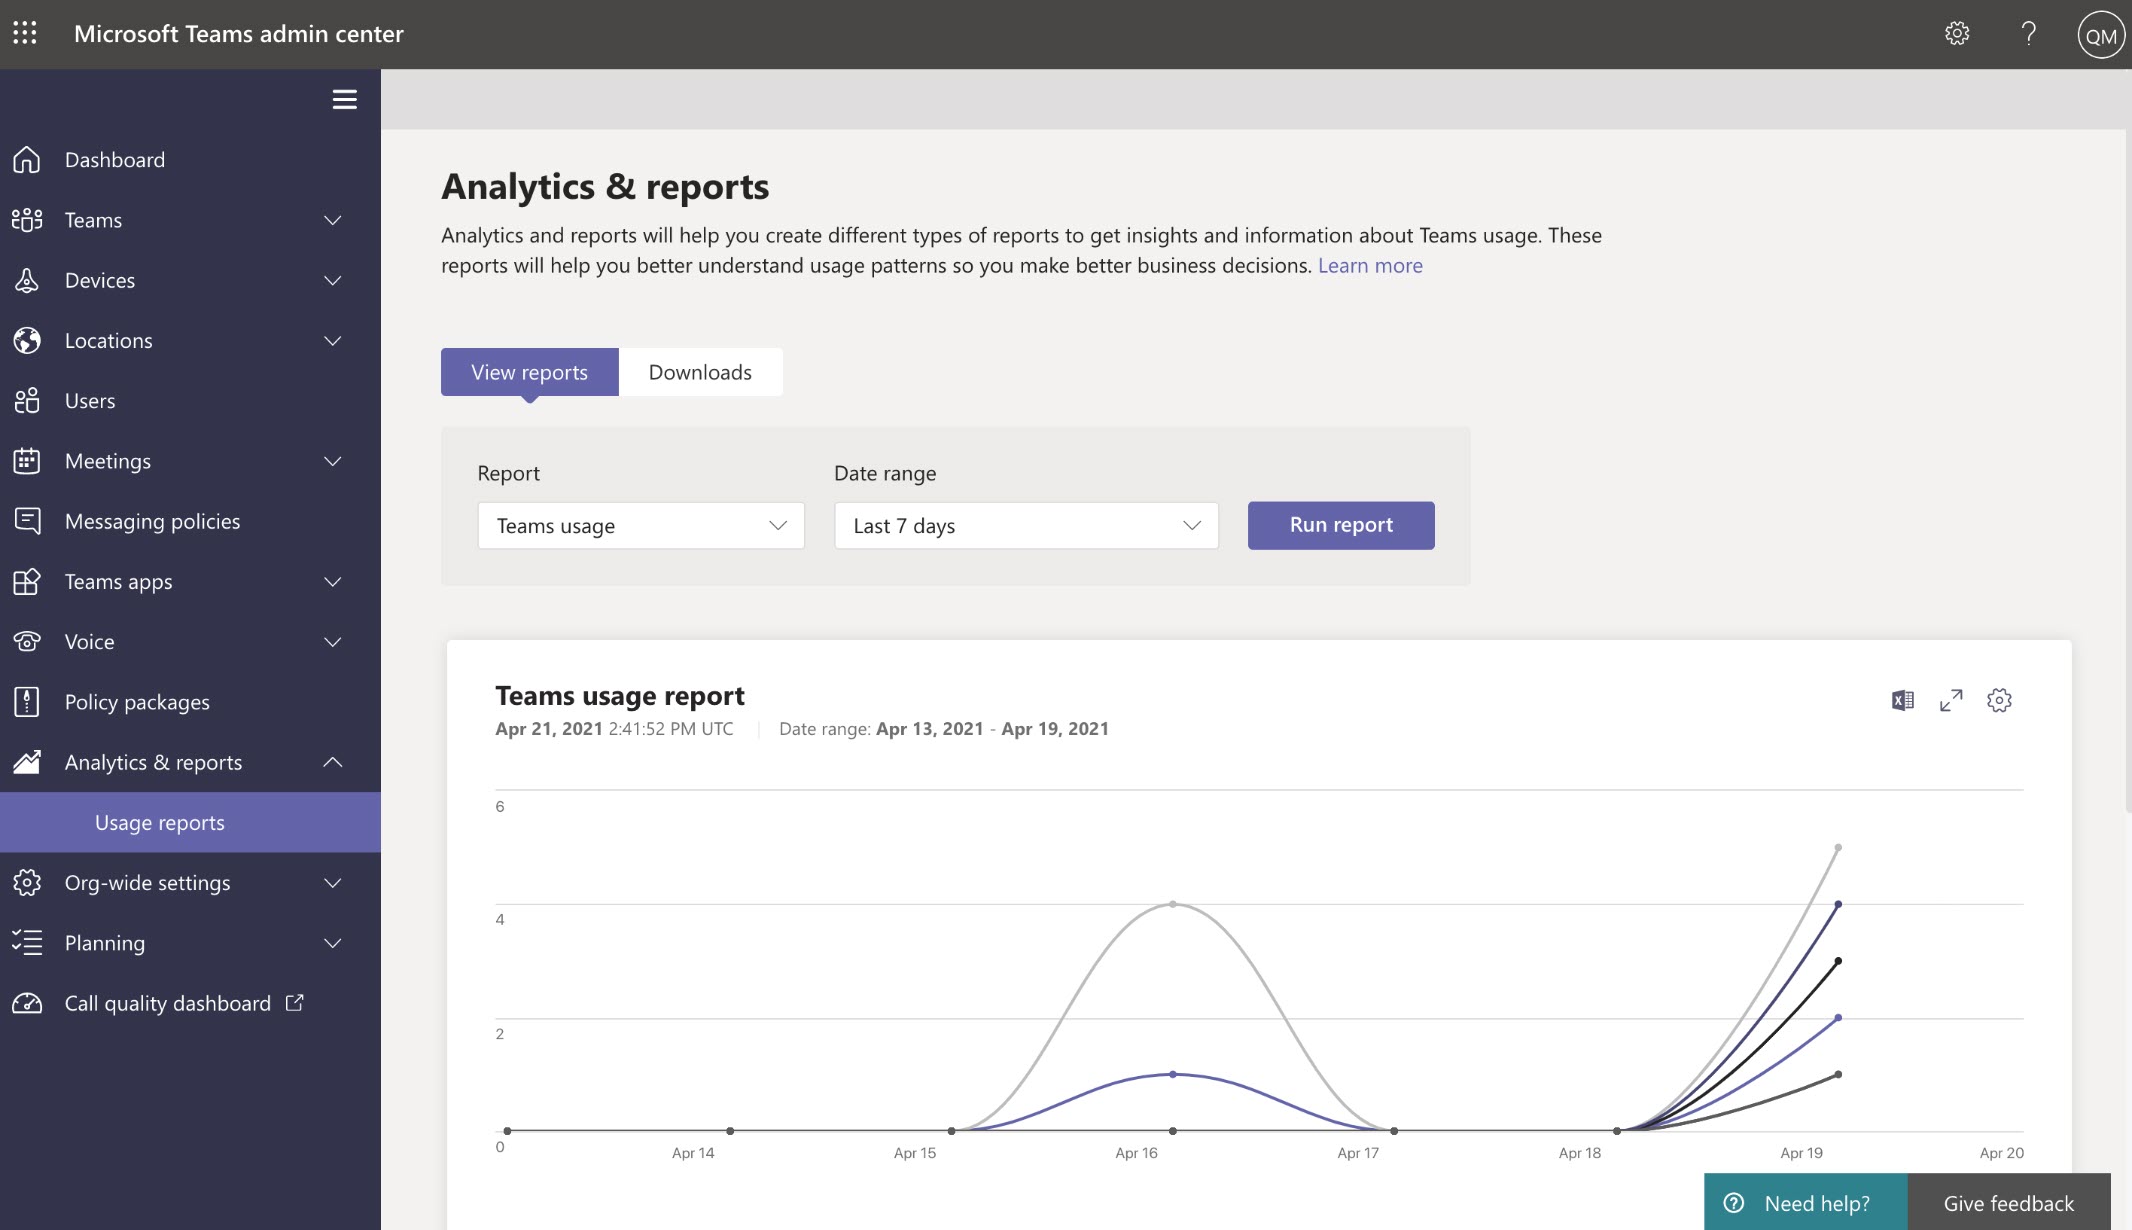2132x1230 pixels.
Task: Toggle the collapsed sidebar menu
Action: (344, 98)
